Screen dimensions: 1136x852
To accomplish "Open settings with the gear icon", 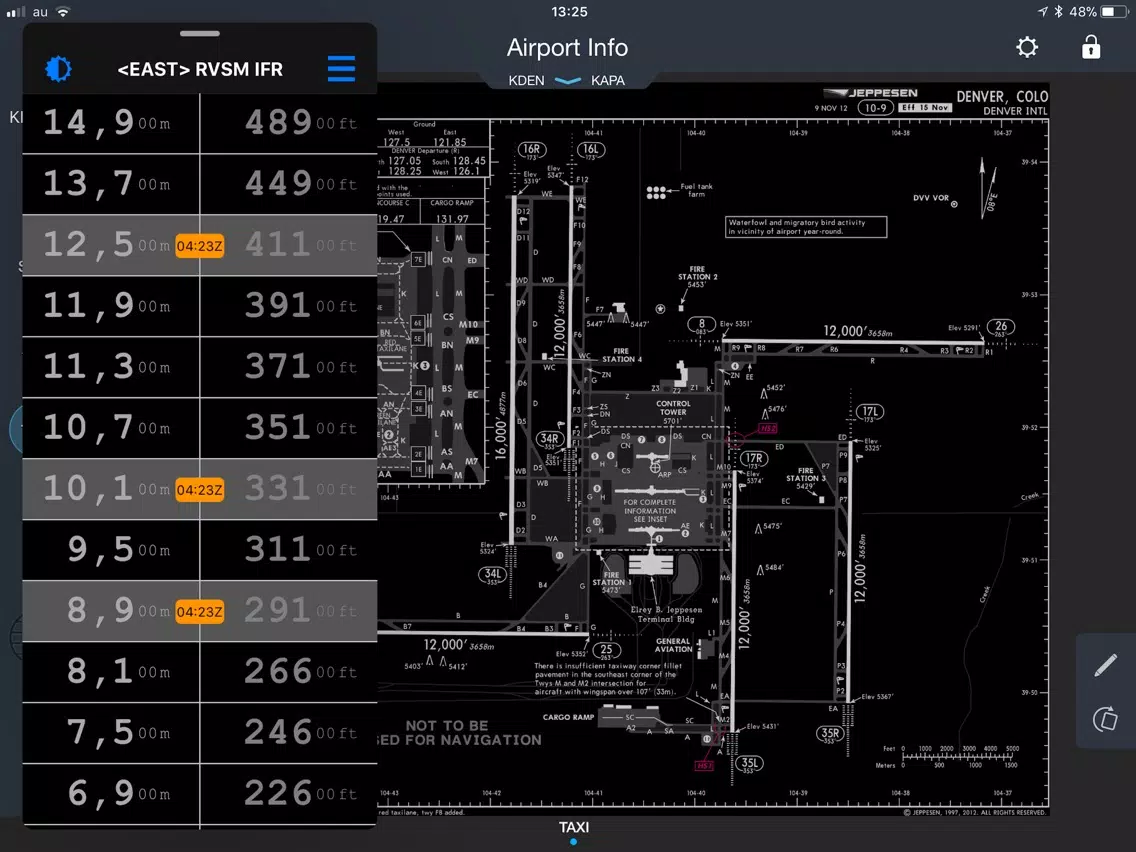I will 1027,48.
